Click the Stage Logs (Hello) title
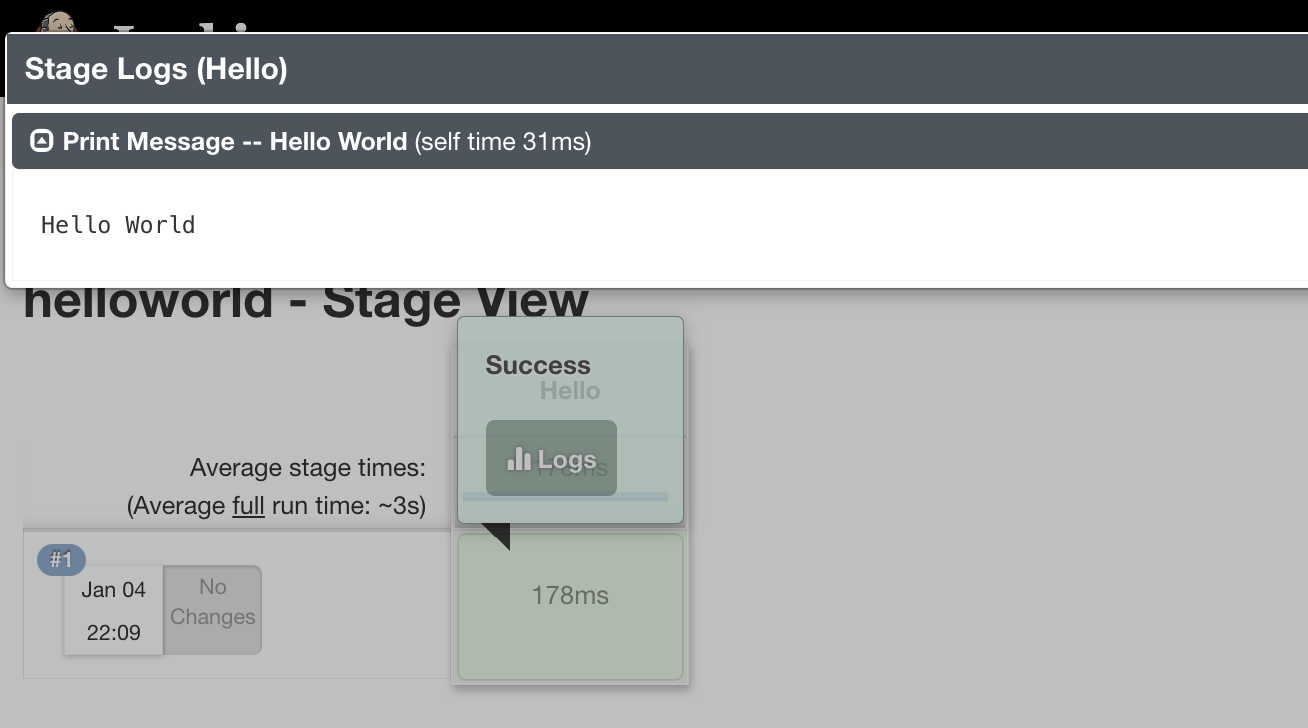1308x728 pixels. point(156,69)
